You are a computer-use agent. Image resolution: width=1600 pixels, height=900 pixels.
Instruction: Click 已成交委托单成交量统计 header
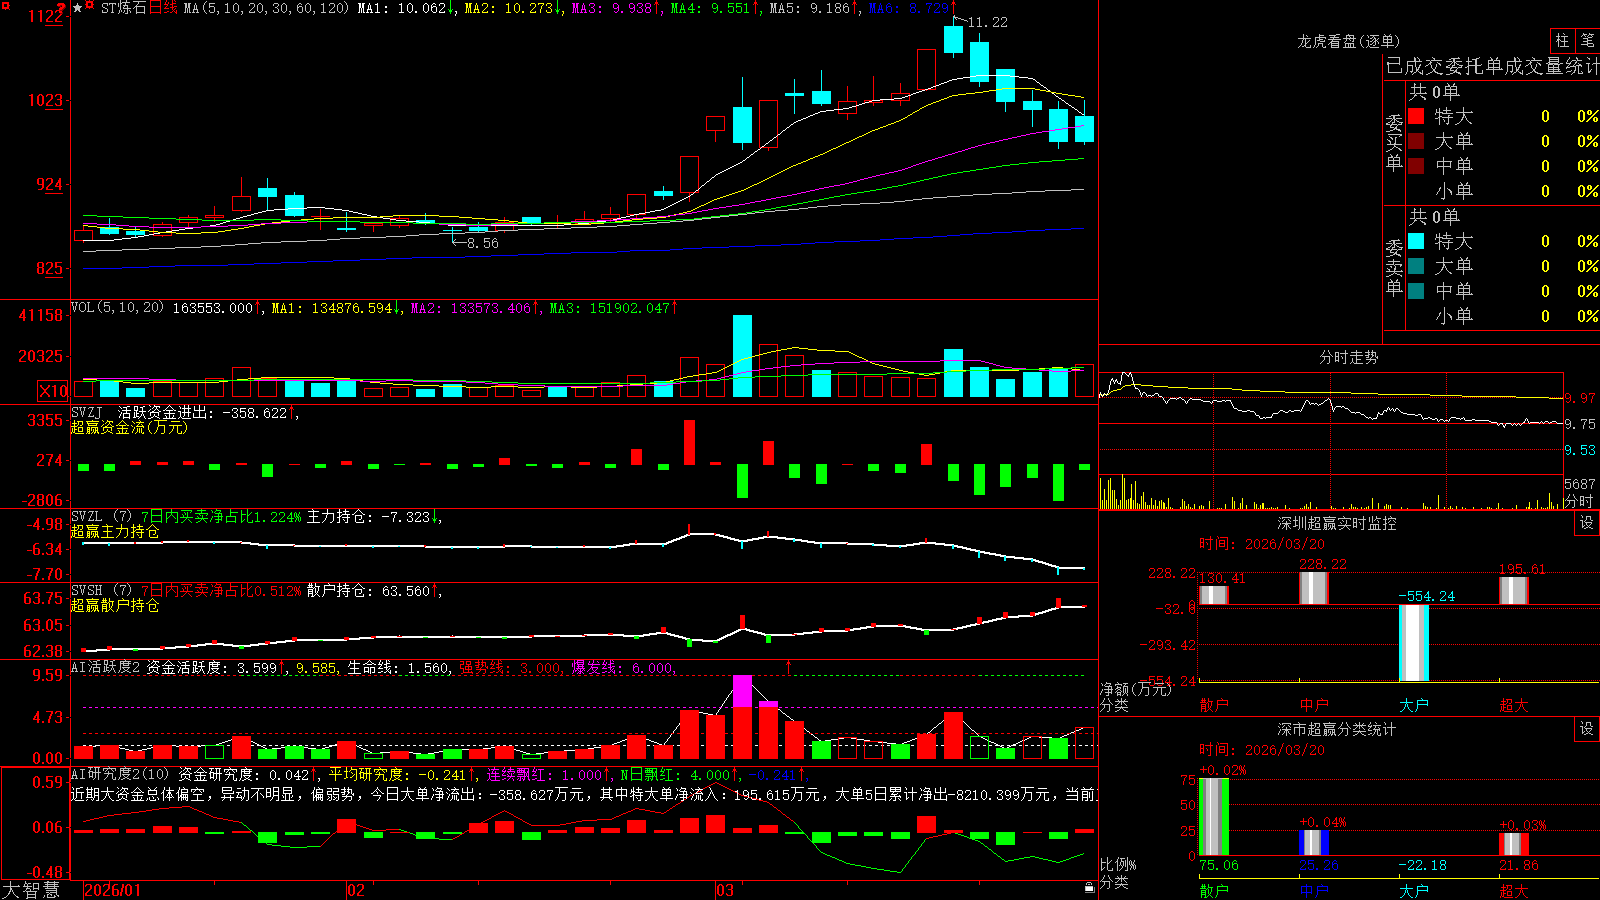[1492, 66]
